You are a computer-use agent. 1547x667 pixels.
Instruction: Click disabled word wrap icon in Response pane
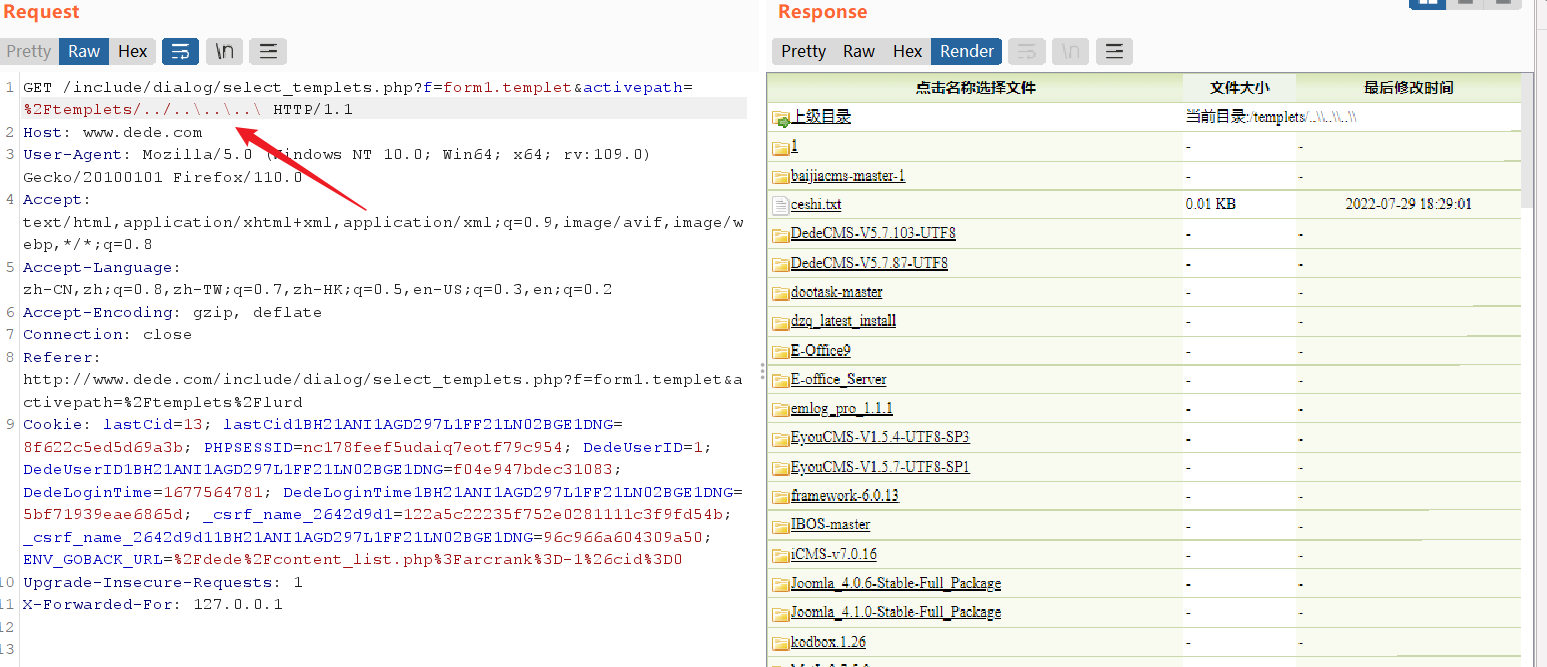tap(1027, 51)
